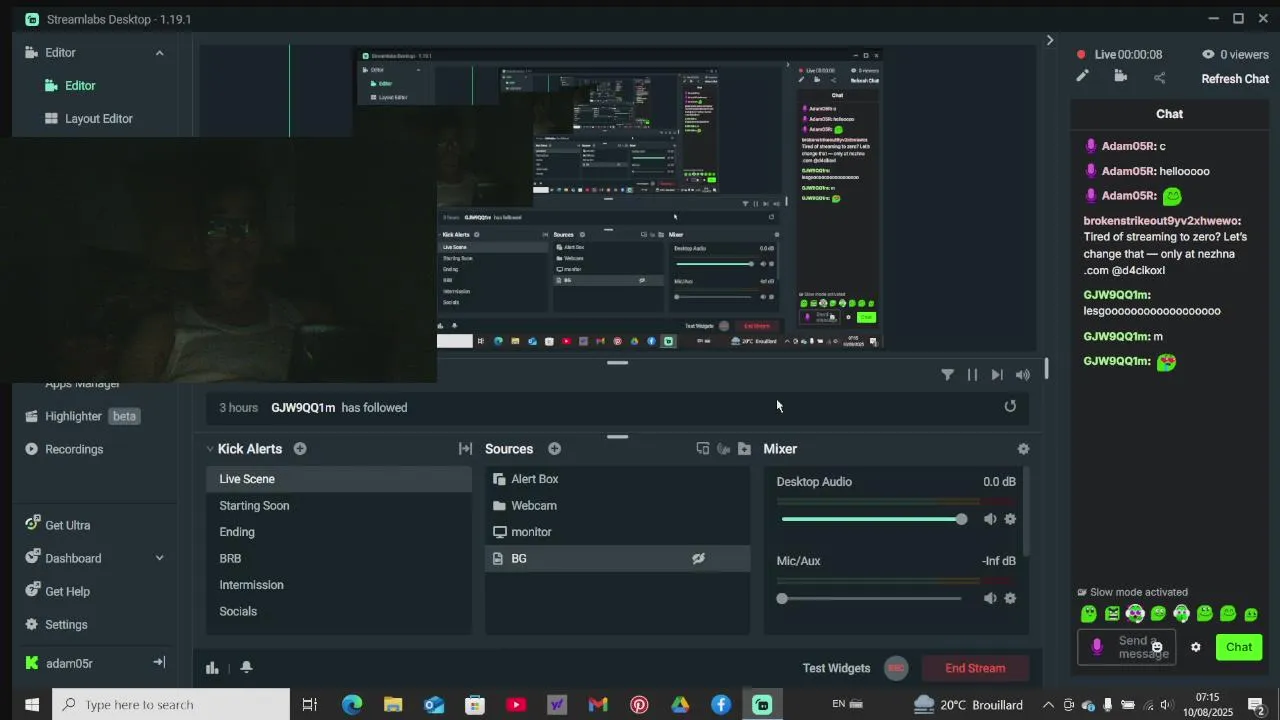
Task: Select the Live Scene scene
Action: [x=339, y=479]
